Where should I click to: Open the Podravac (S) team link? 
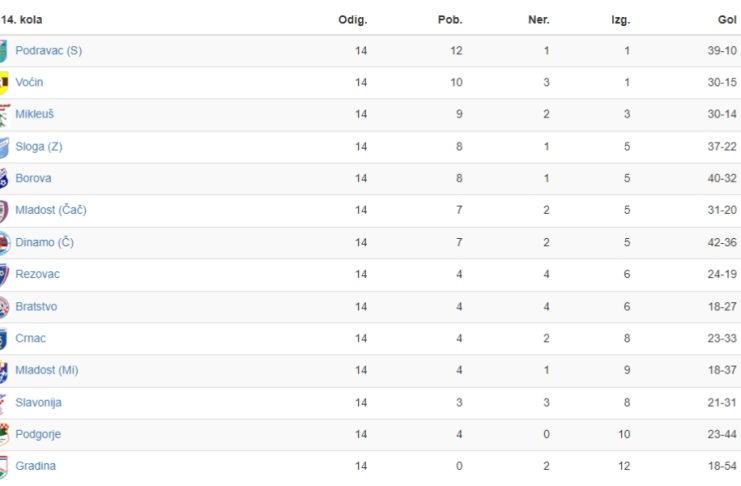coord(49,51)
